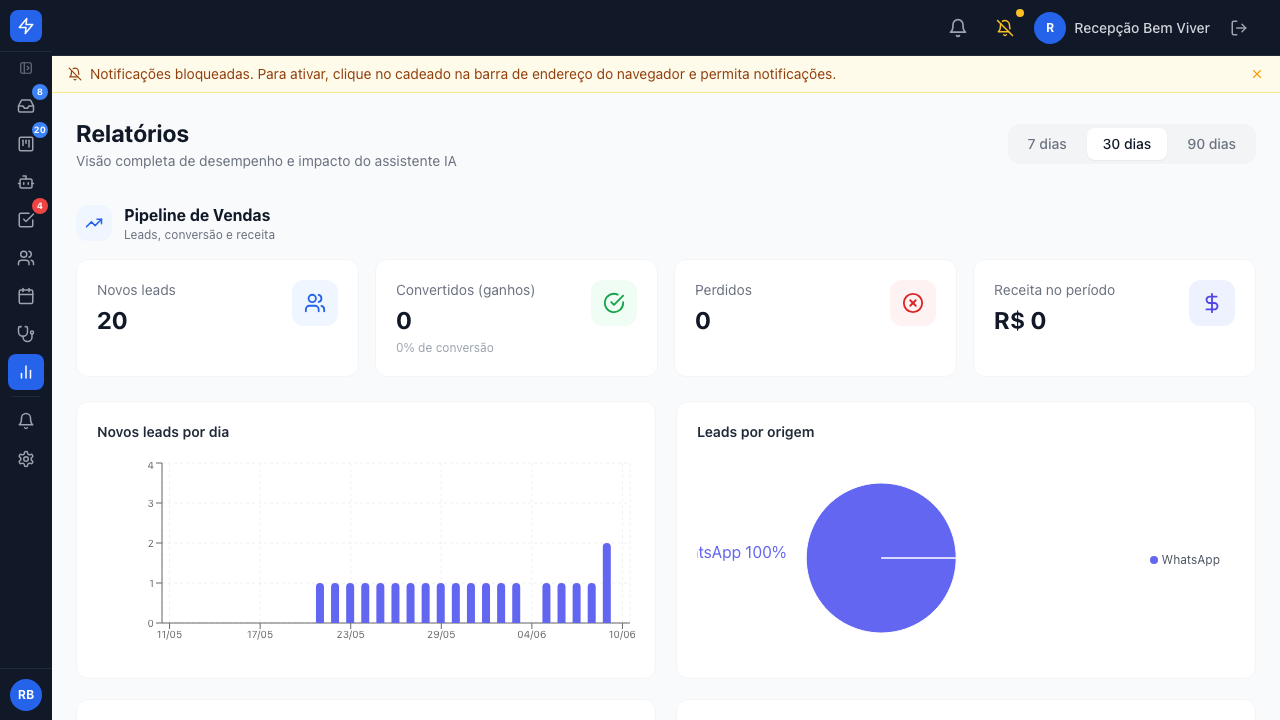Click the purple WhatsApp legend swatch

(1154, 560)
